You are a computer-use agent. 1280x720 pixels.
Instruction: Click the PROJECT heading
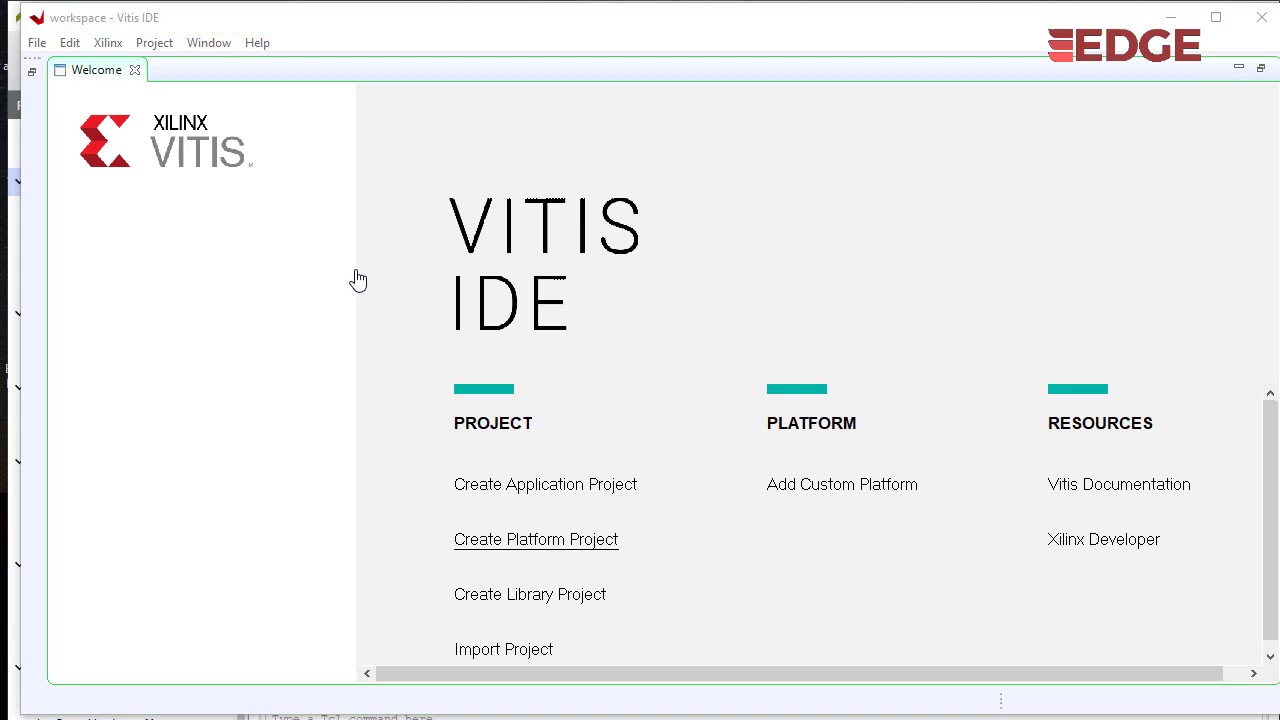(493, 423)
